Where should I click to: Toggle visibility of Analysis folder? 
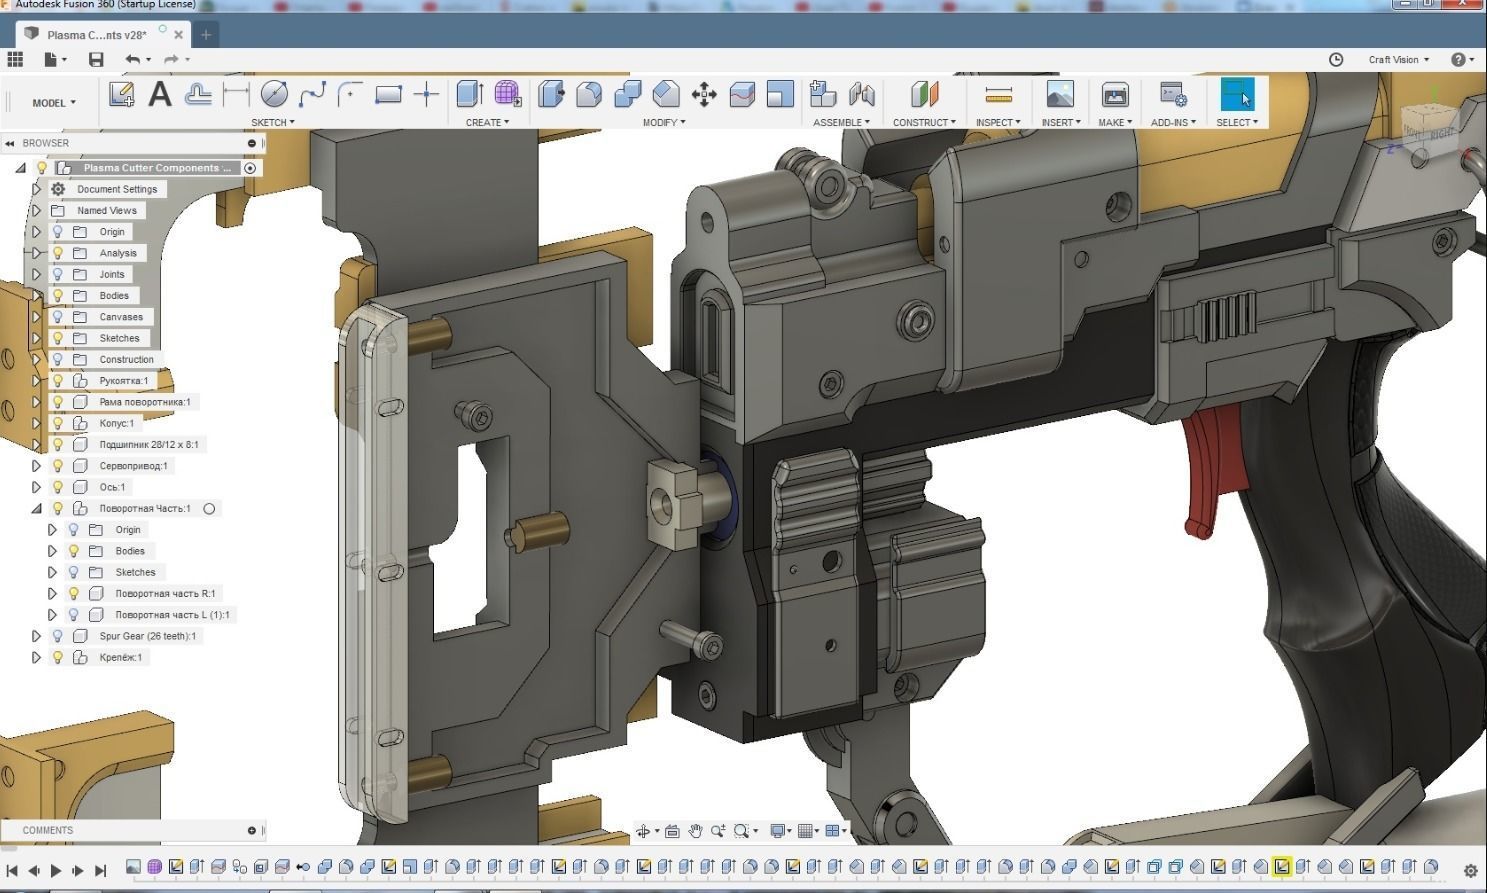(x=58, y=253)
